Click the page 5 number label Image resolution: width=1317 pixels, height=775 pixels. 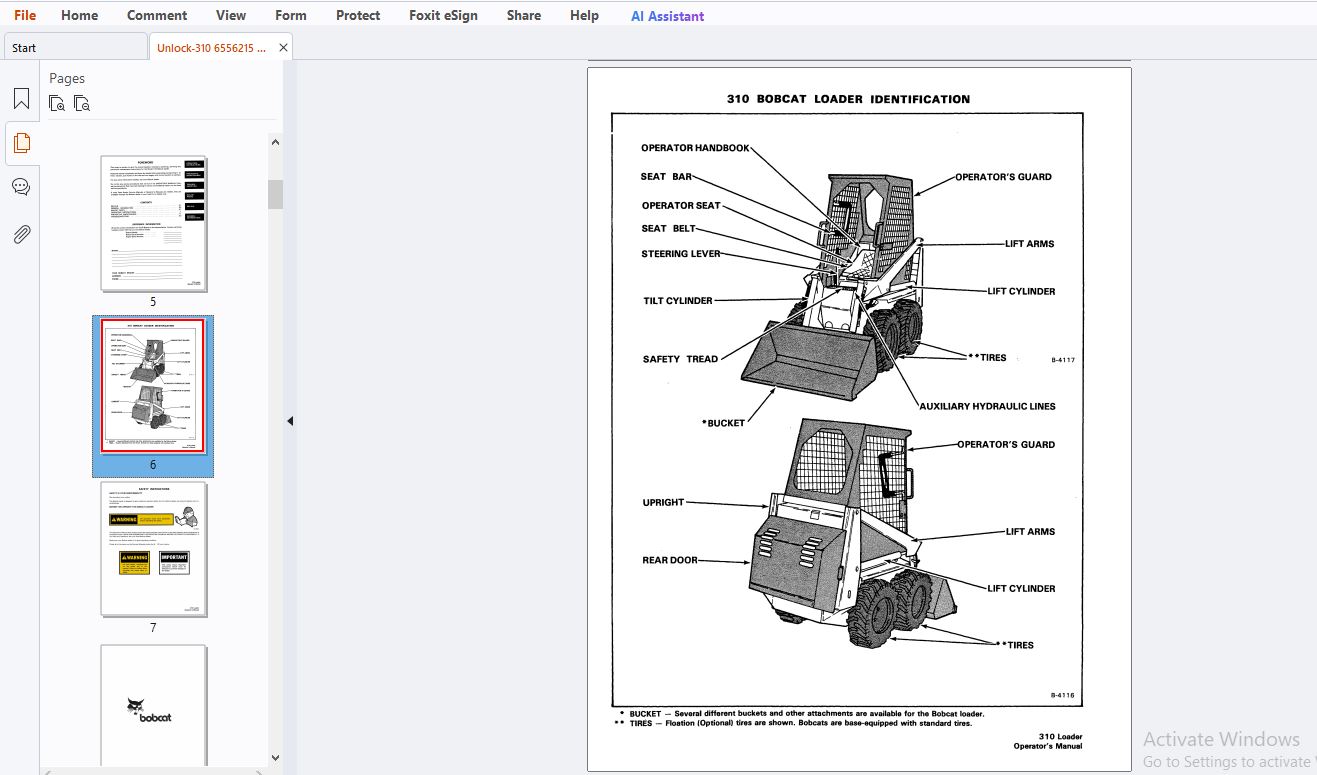(153, 301)
